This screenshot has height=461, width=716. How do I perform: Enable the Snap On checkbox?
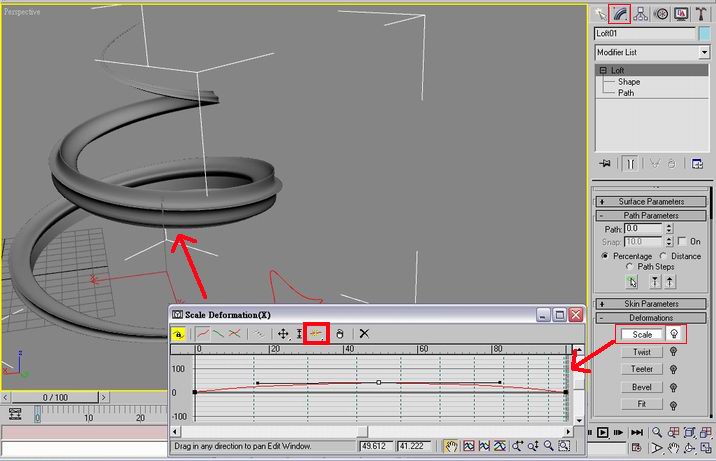click(x=682, y=242)
